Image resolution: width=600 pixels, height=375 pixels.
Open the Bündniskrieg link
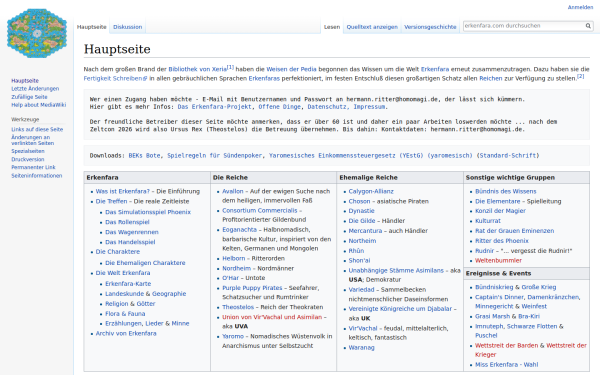494,287
